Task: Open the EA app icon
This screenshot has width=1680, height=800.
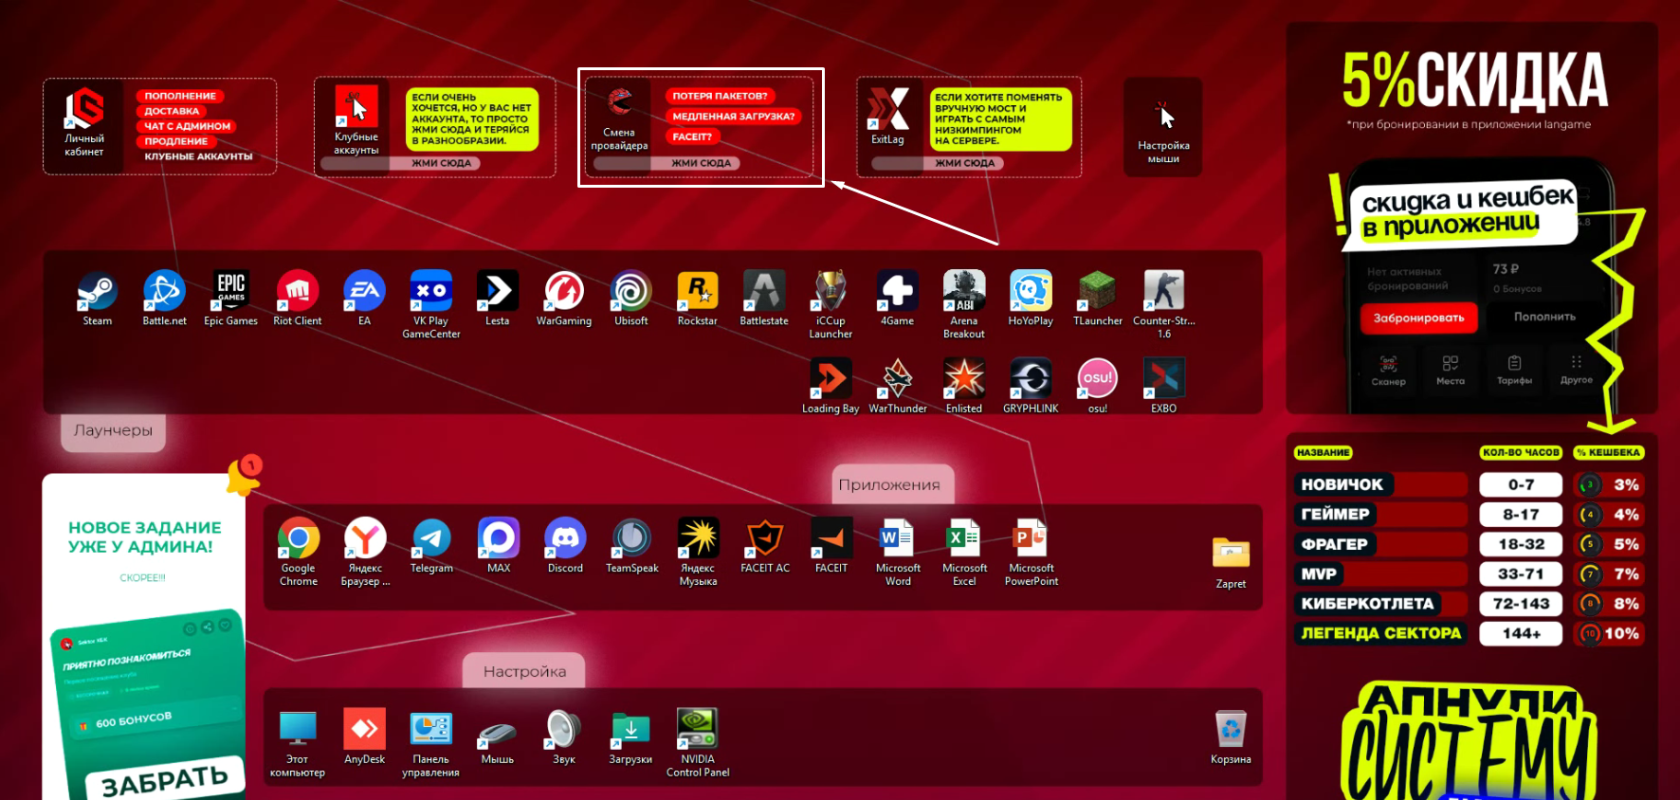Action: click(364, 291)
